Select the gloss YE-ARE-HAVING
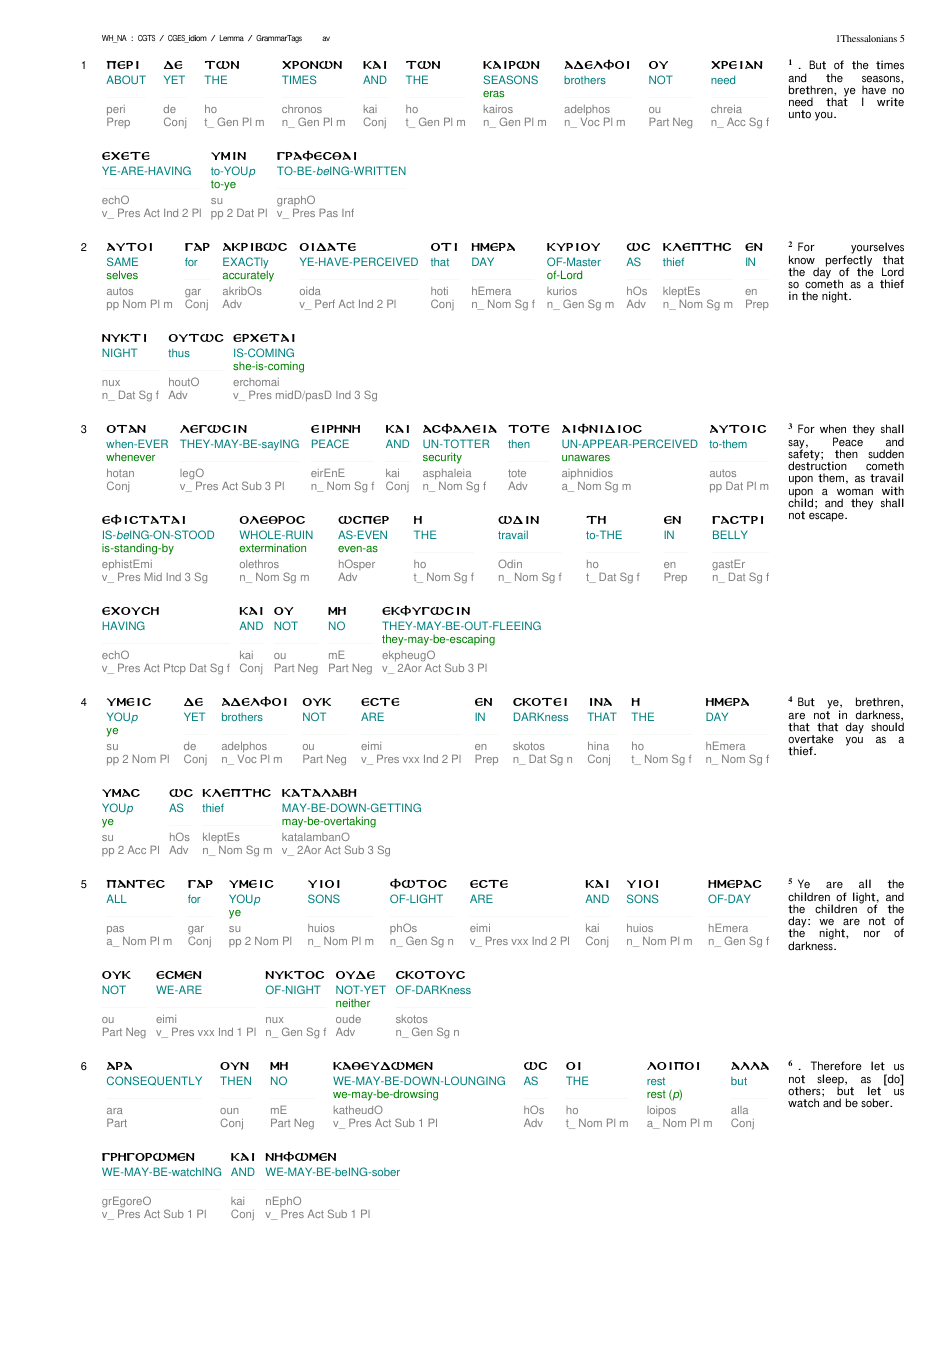The image size is (952, 1348). [146, 171]
